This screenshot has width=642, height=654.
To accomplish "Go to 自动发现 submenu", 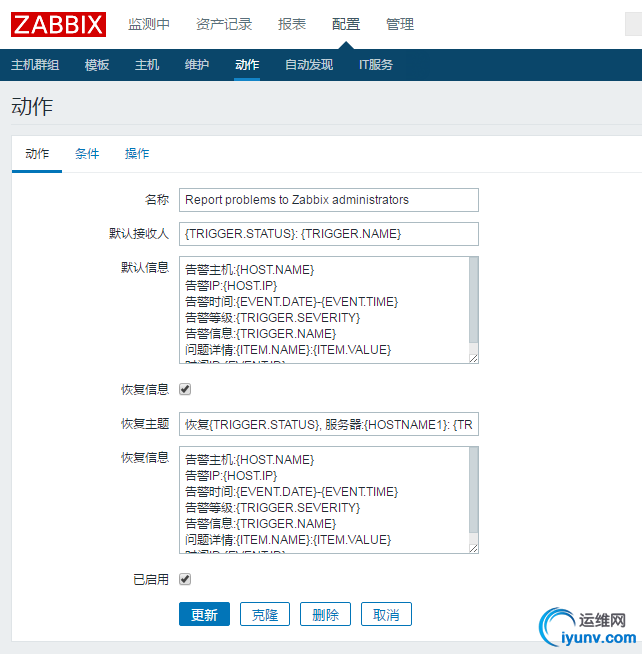I will 309,65.
